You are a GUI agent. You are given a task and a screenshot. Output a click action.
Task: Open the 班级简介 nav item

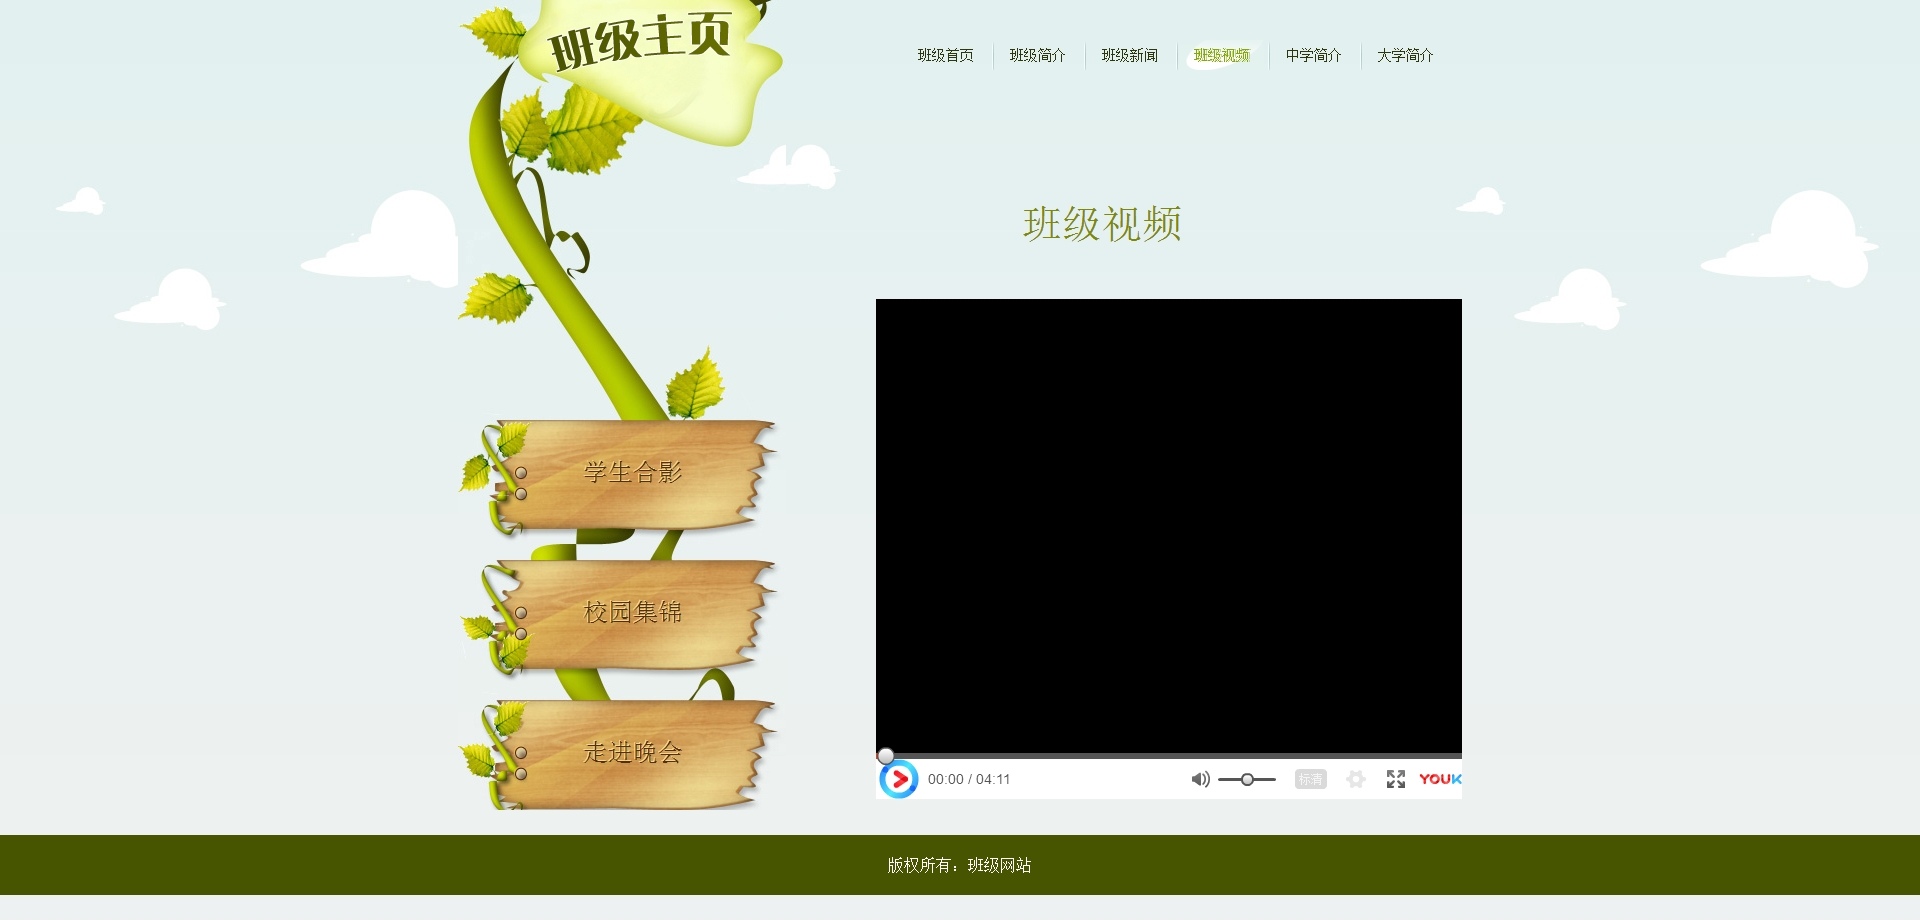click(x=1037, y=55)
